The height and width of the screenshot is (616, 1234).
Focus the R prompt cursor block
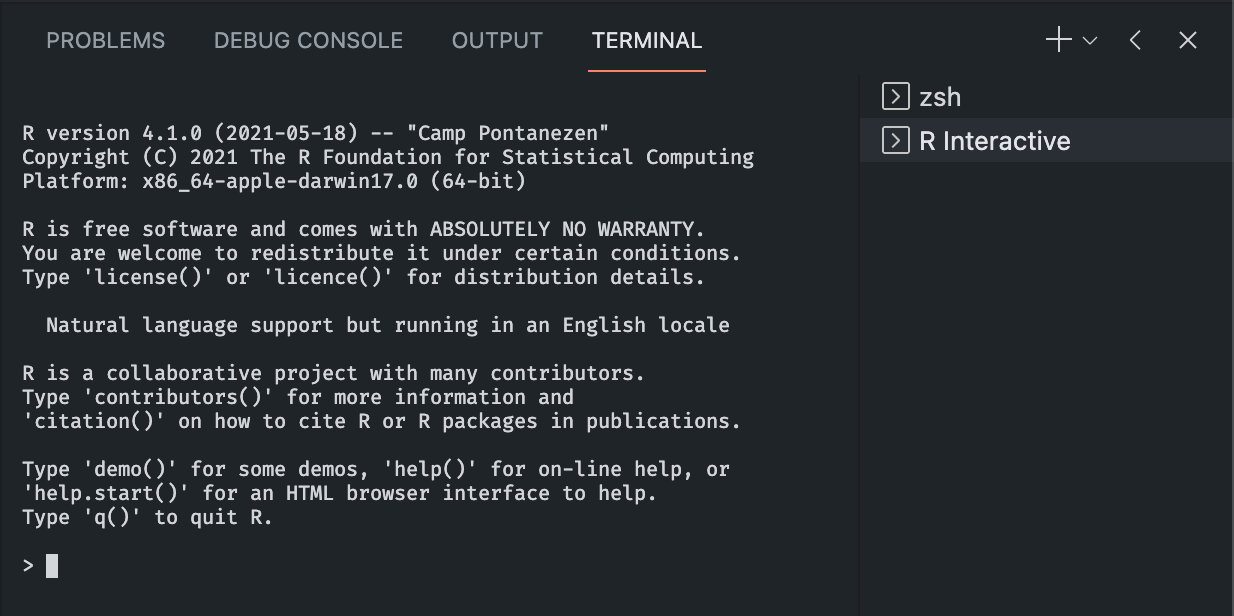[52, 566]
